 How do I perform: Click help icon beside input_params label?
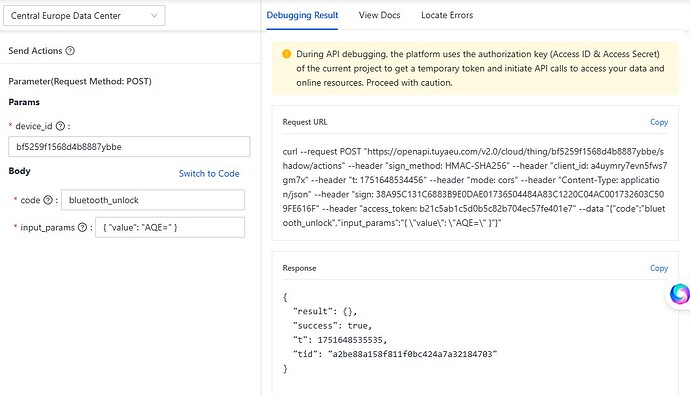point(82,227)
